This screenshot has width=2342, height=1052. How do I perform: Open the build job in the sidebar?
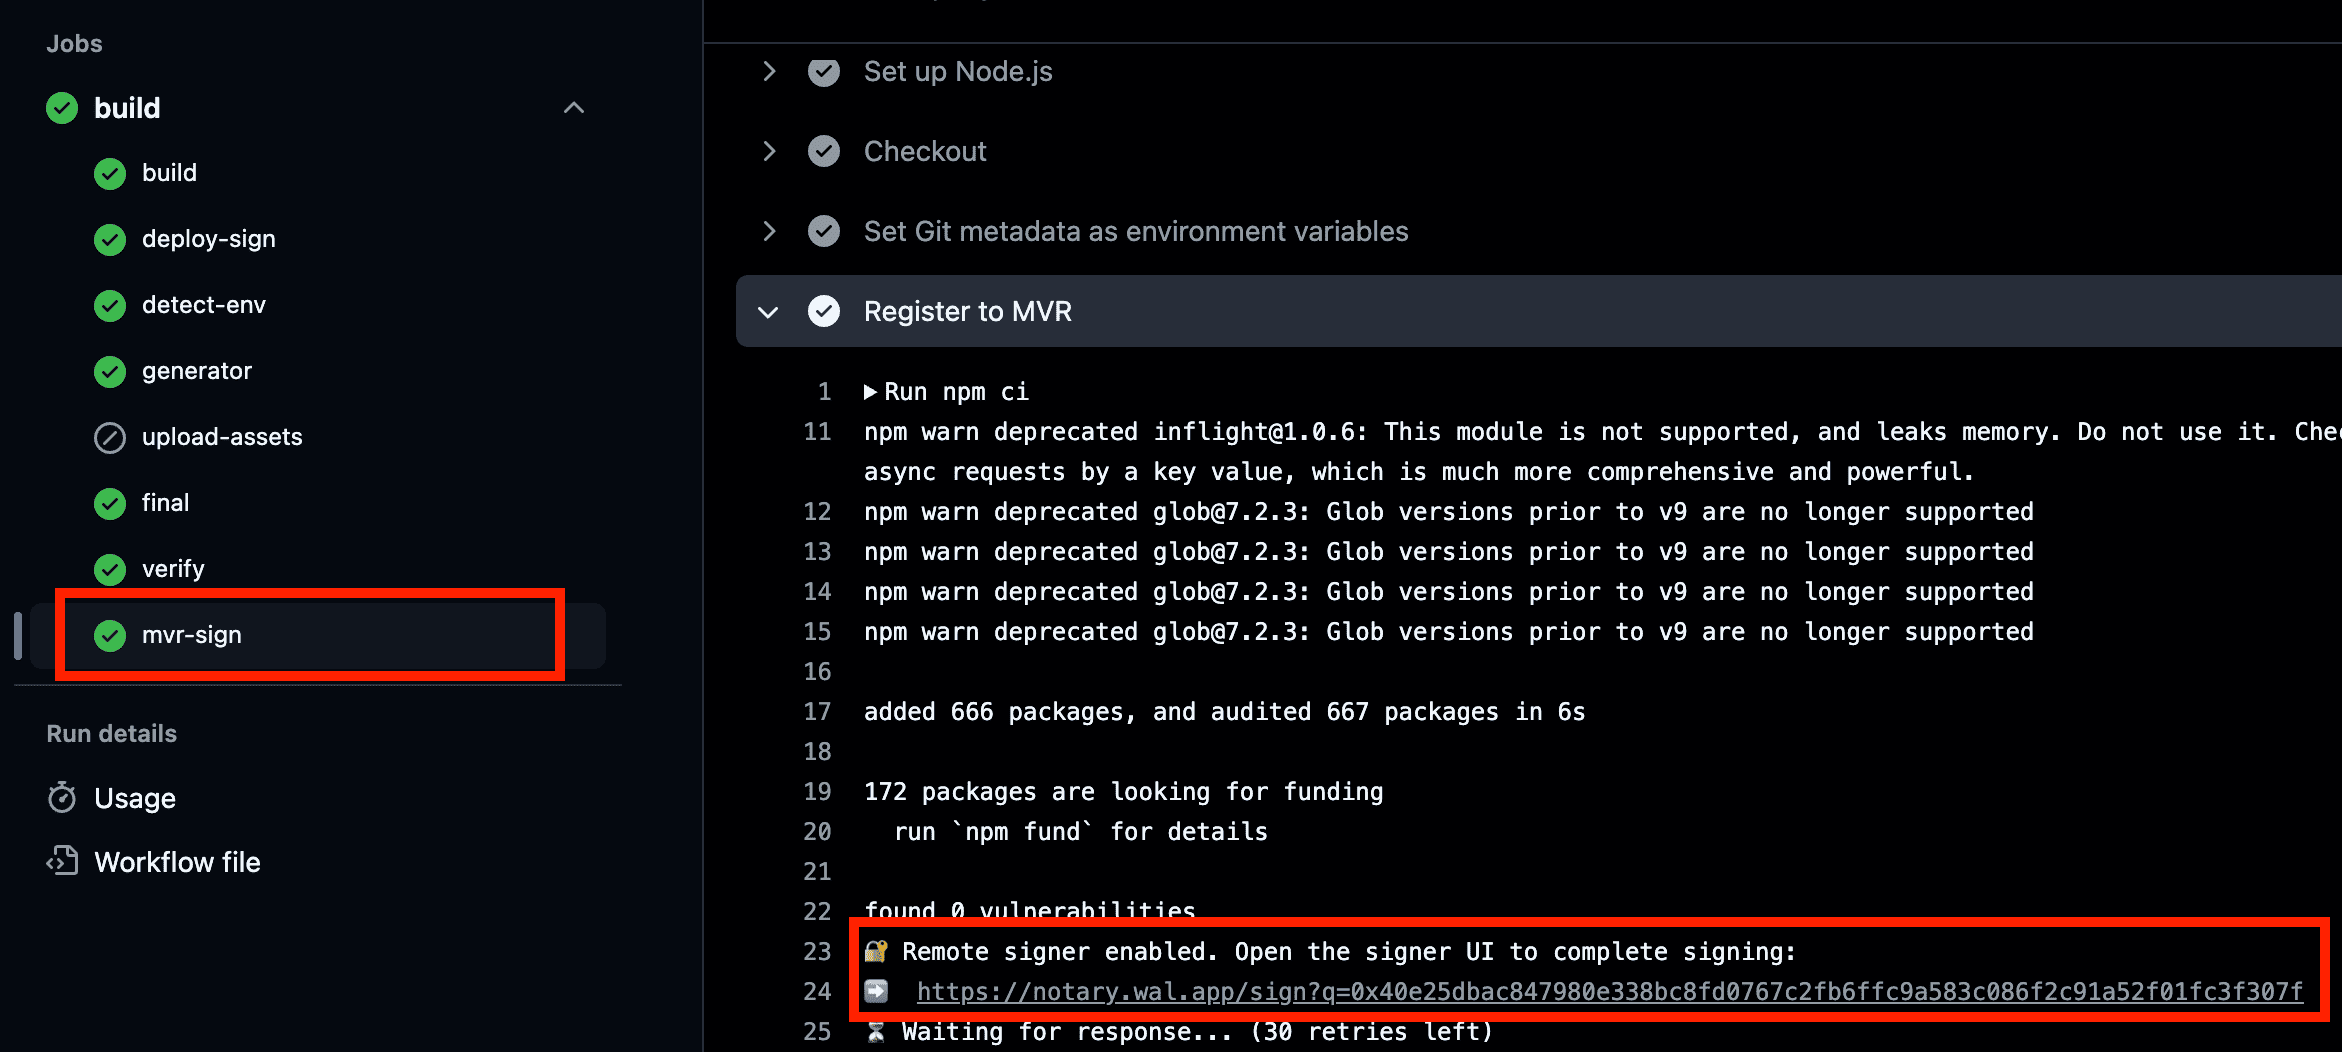coord(169,173)
